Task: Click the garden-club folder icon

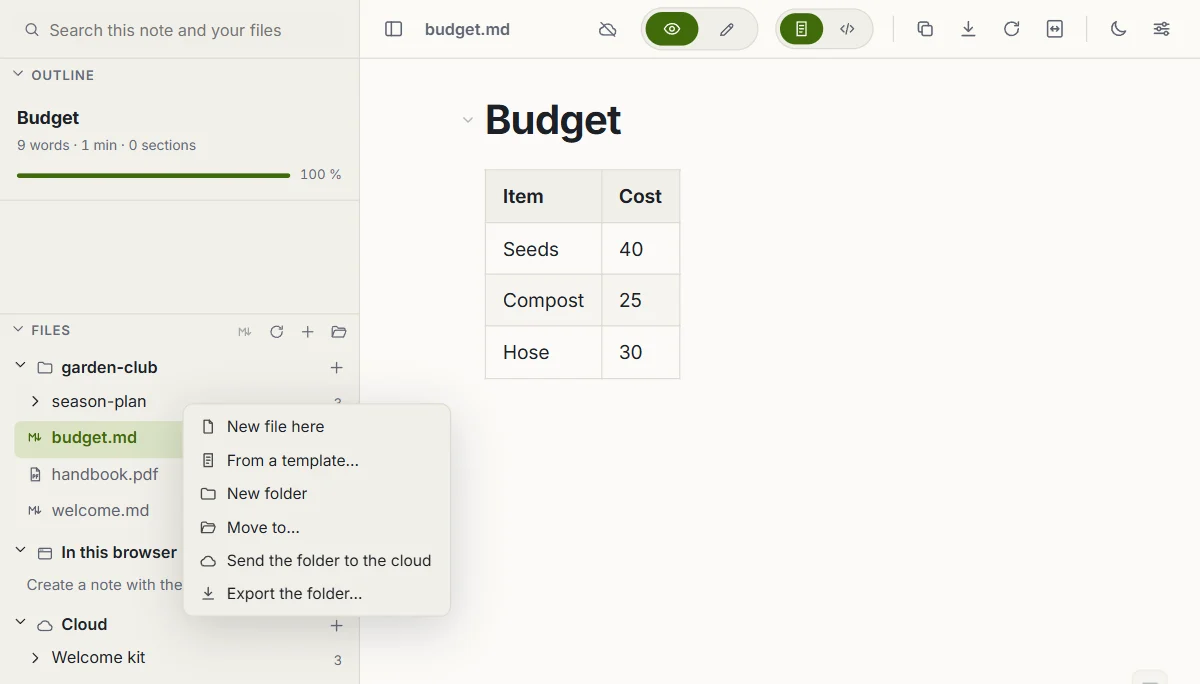Action: tap(45, 367)
